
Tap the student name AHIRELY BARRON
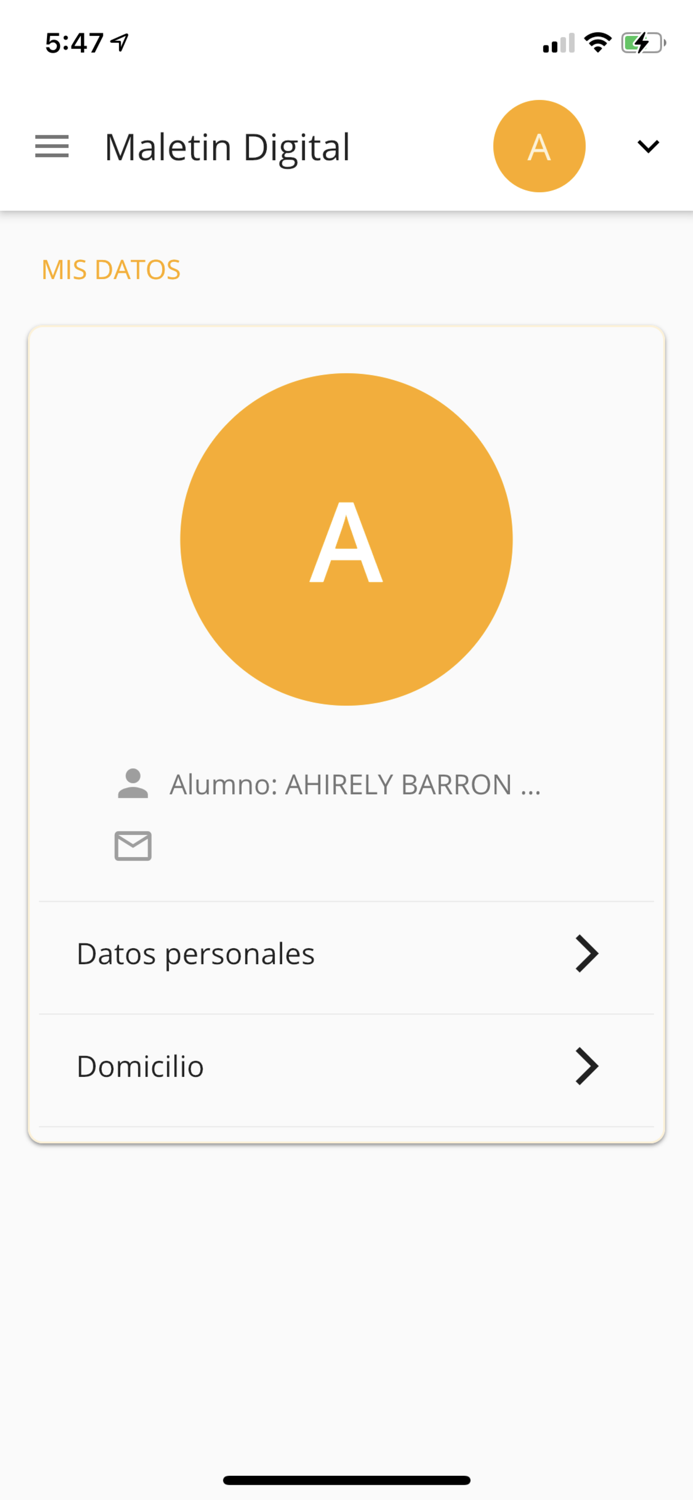click(355, 785)
